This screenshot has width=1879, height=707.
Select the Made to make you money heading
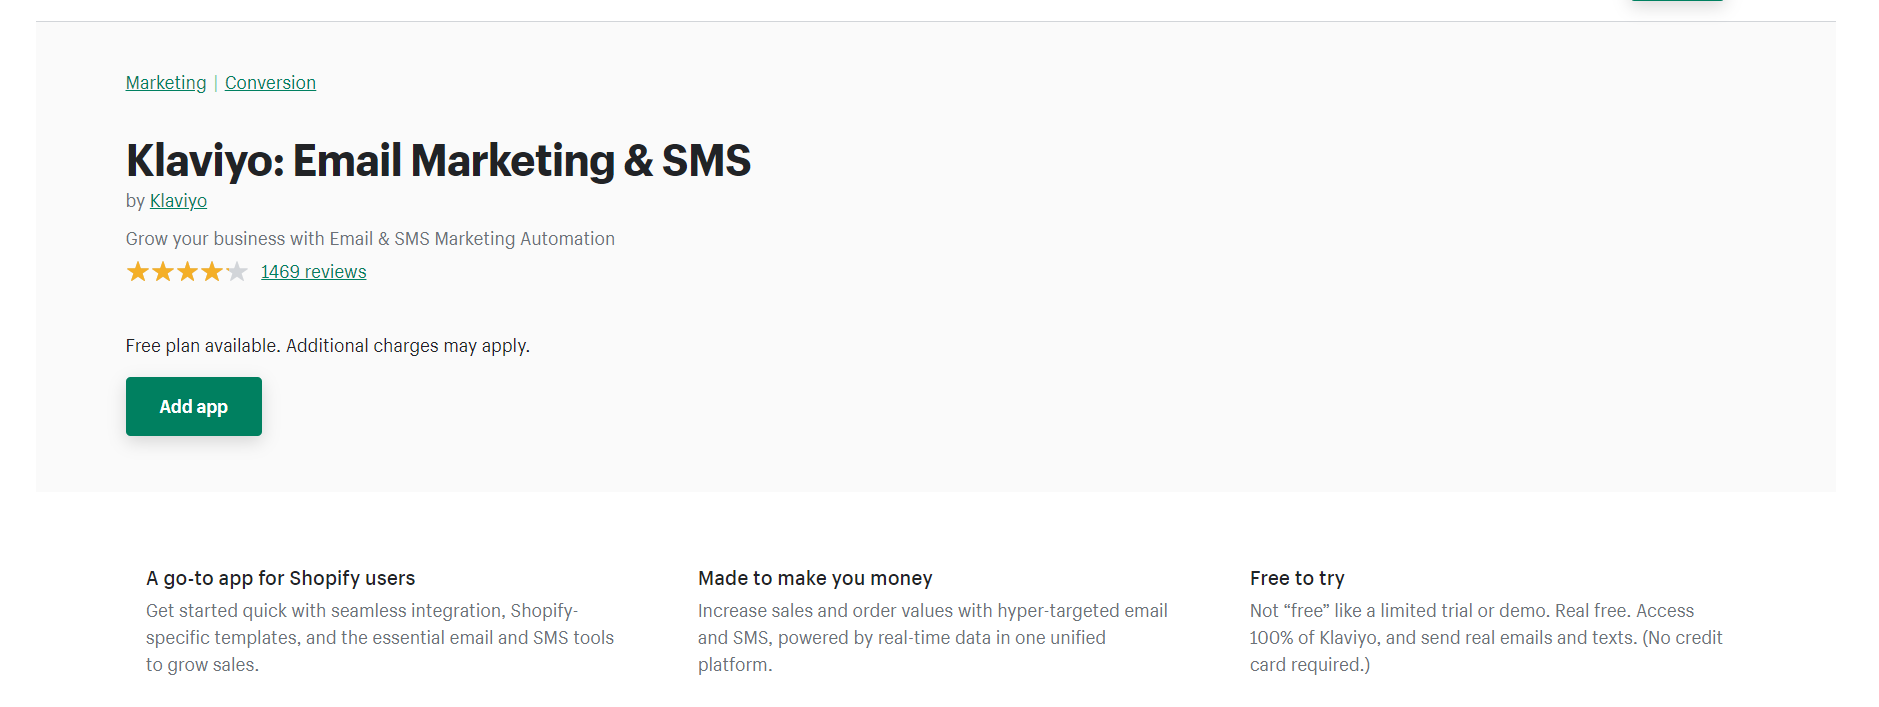coord(815,578)
